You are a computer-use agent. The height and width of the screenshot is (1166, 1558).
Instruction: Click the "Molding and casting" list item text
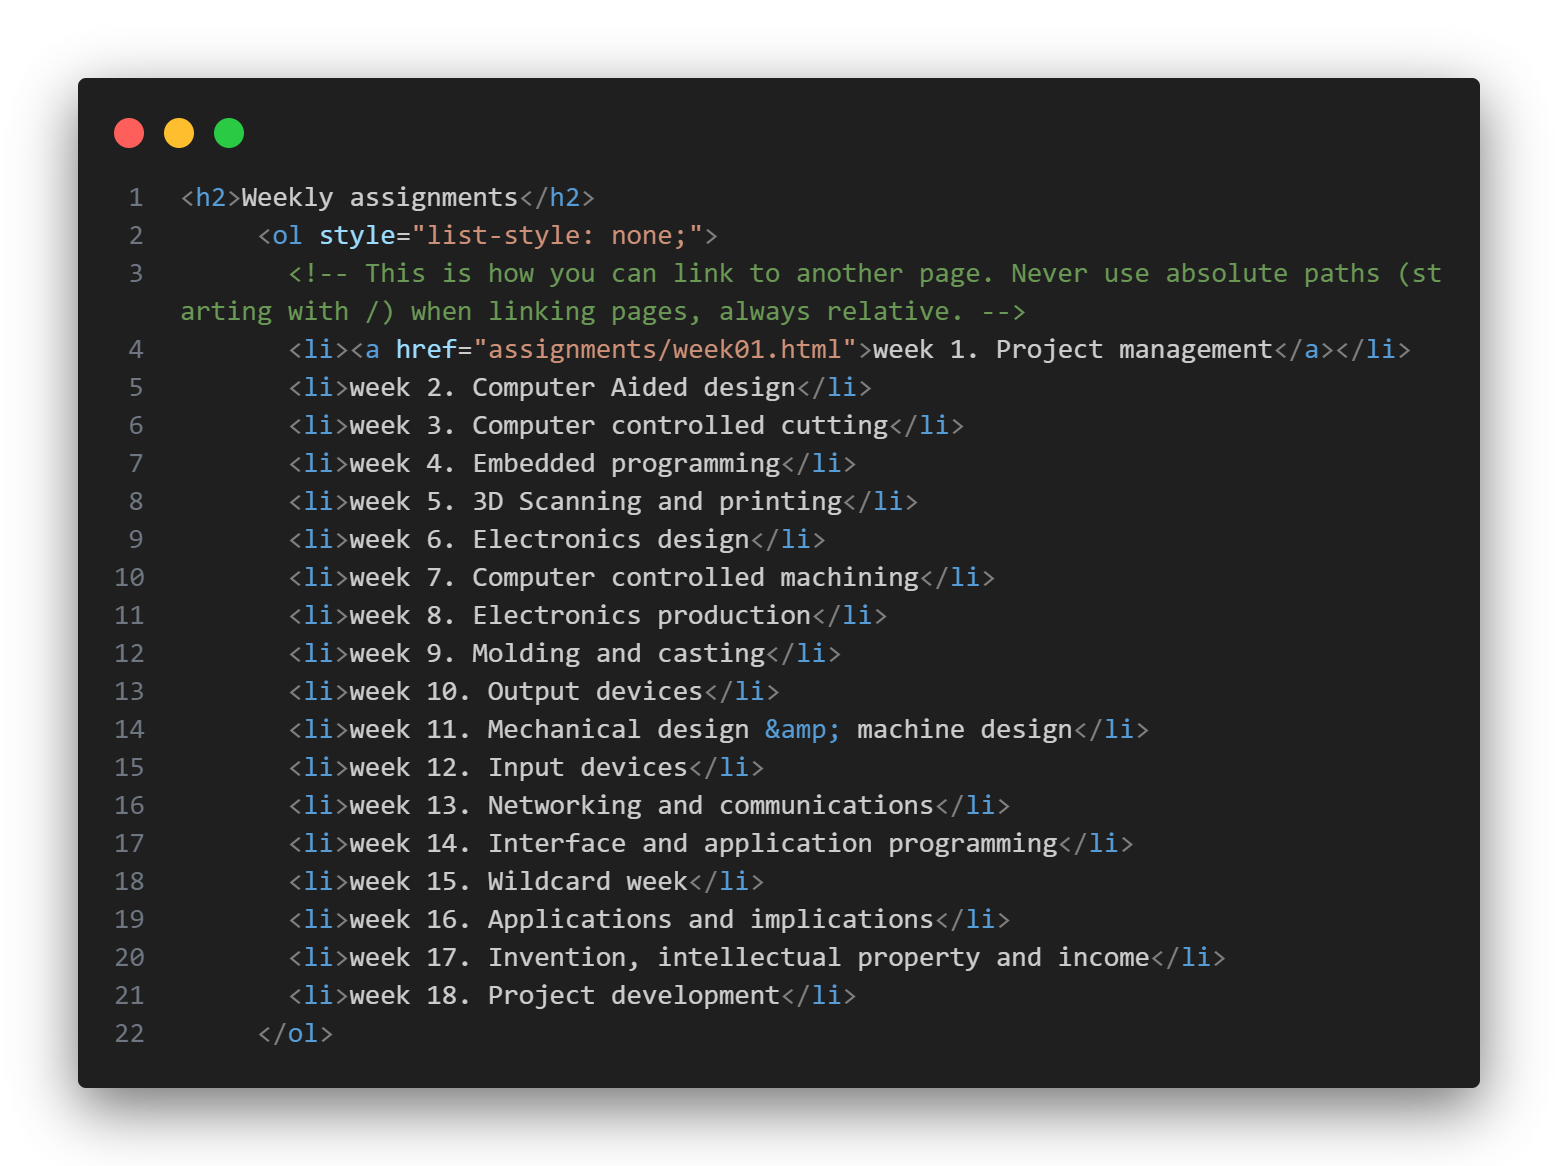[x=618, y=654]
